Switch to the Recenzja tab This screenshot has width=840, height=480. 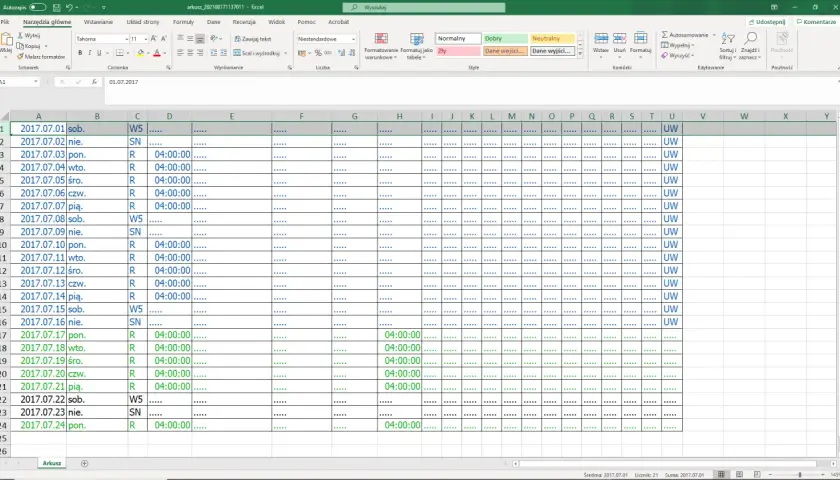coord(244,22)
